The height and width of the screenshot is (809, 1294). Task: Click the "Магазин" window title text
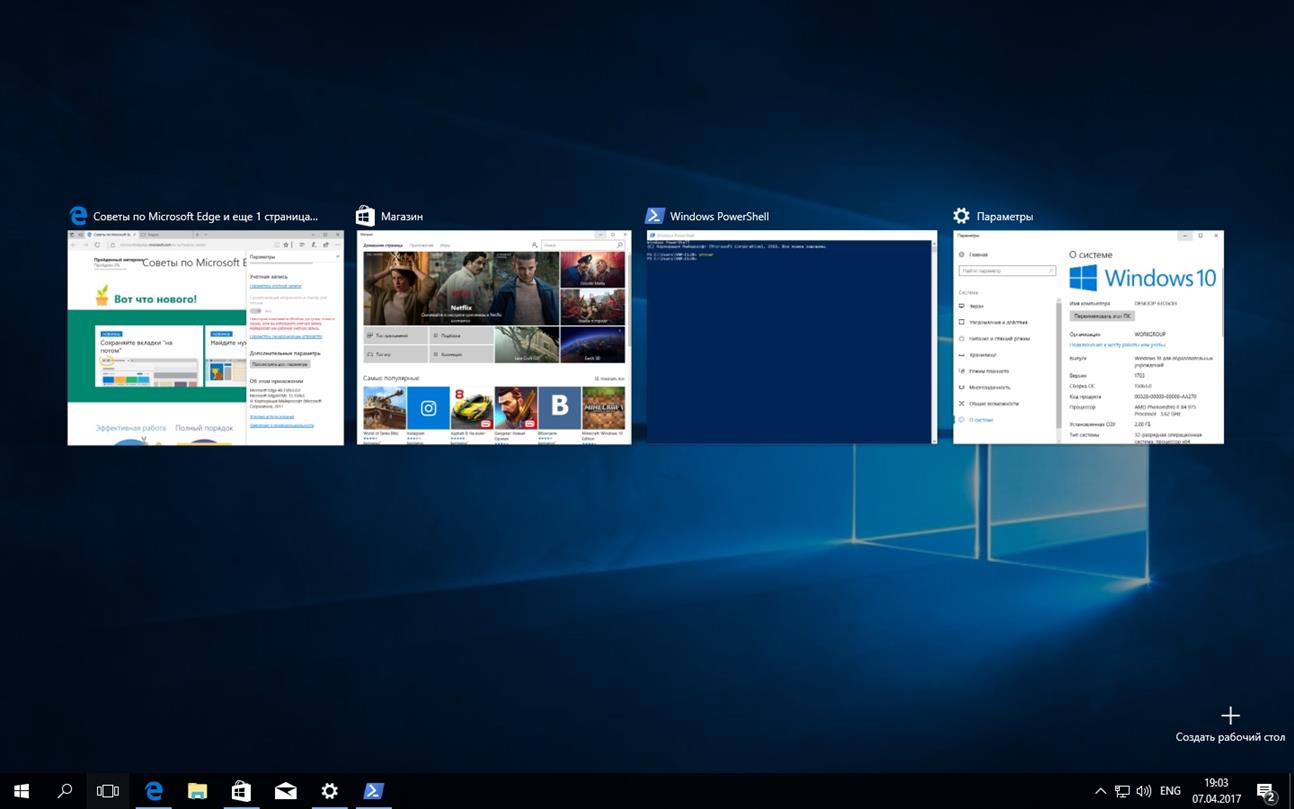point(402,216)
